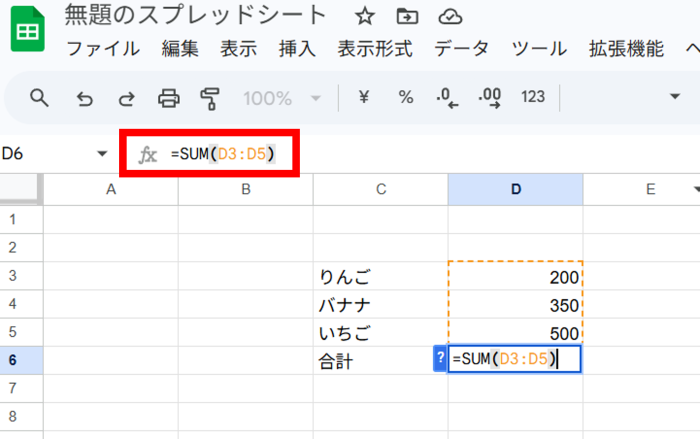Format as yen currency
Screen dimensions: 700x439
point(364,97)
